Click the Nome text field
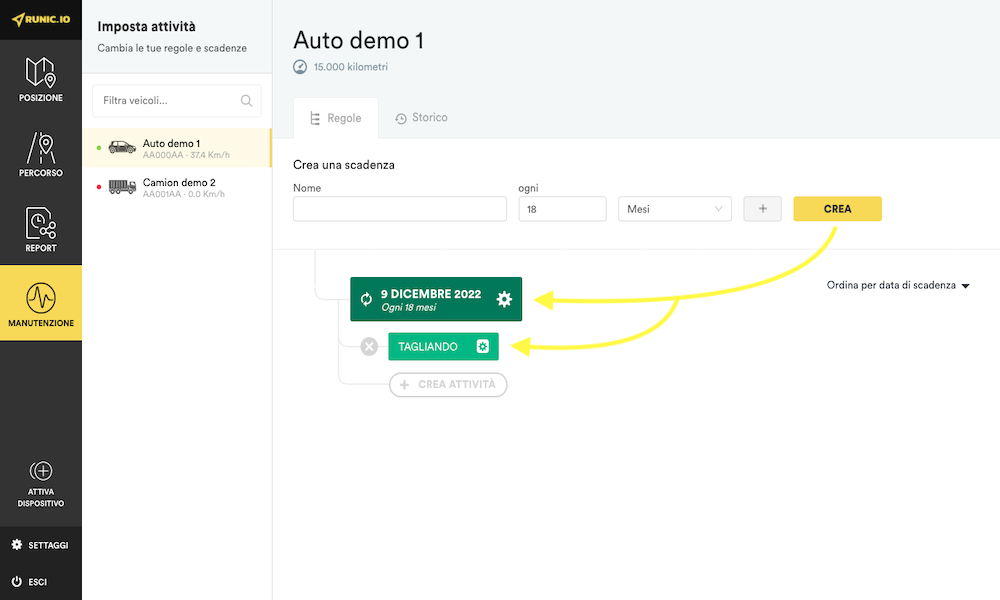1000x600 pixels. (400, 209)
